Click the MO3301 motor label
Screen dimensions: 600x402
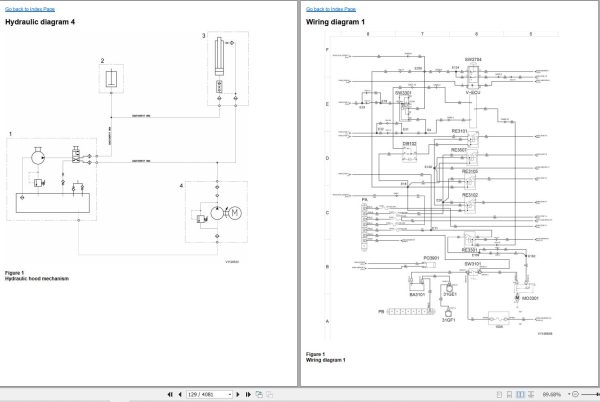click(530, 298)
